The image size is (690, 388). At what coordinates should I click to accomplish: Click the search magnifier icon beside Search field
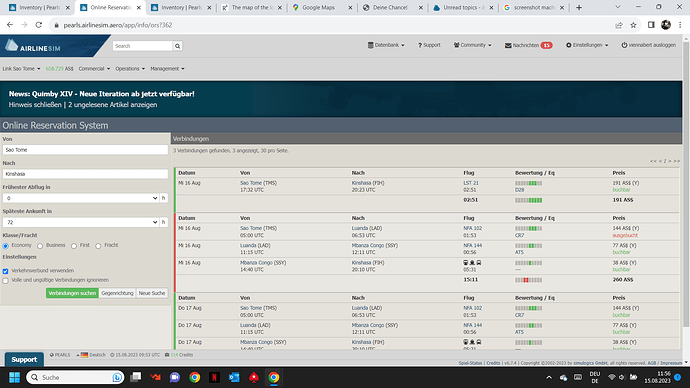177,46
